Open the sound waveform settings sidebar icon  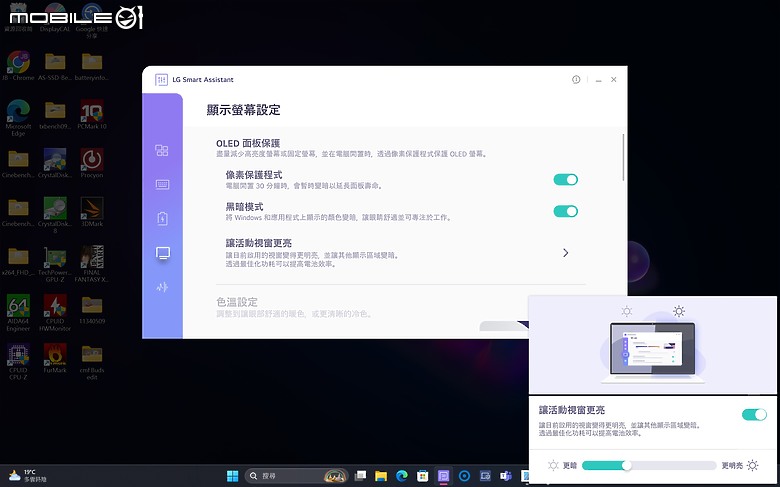[x=162, y=288]
